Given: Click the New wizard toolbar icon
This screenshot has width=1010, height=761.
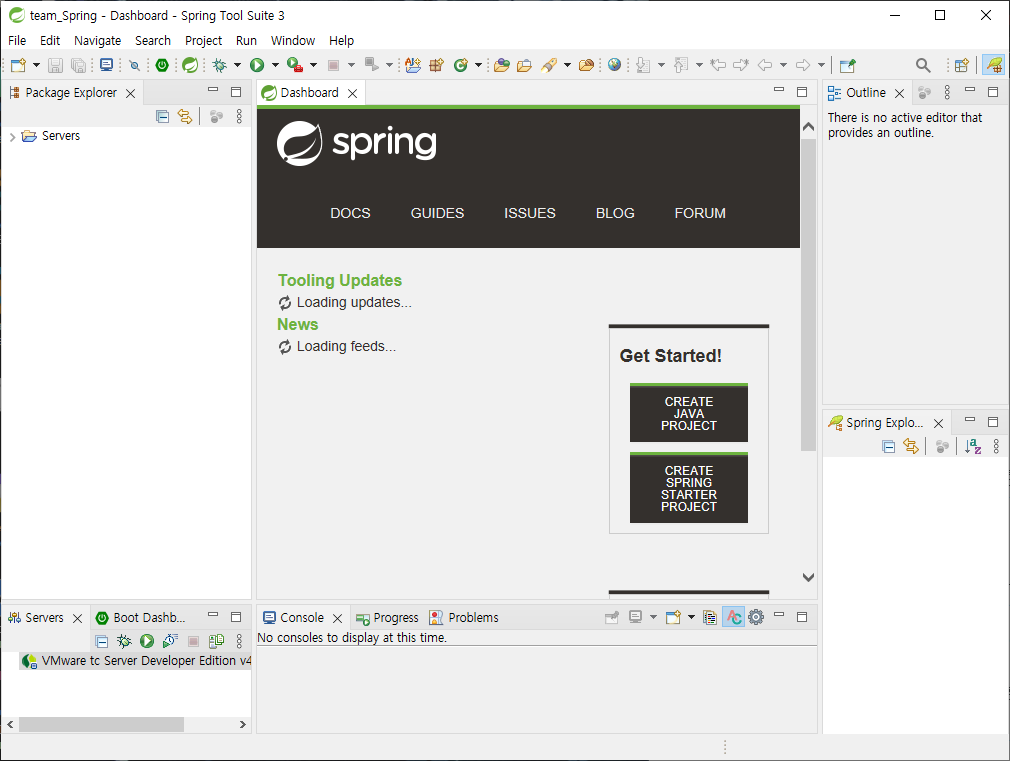Looking at the screenshot, I should (x=19, y=65).
